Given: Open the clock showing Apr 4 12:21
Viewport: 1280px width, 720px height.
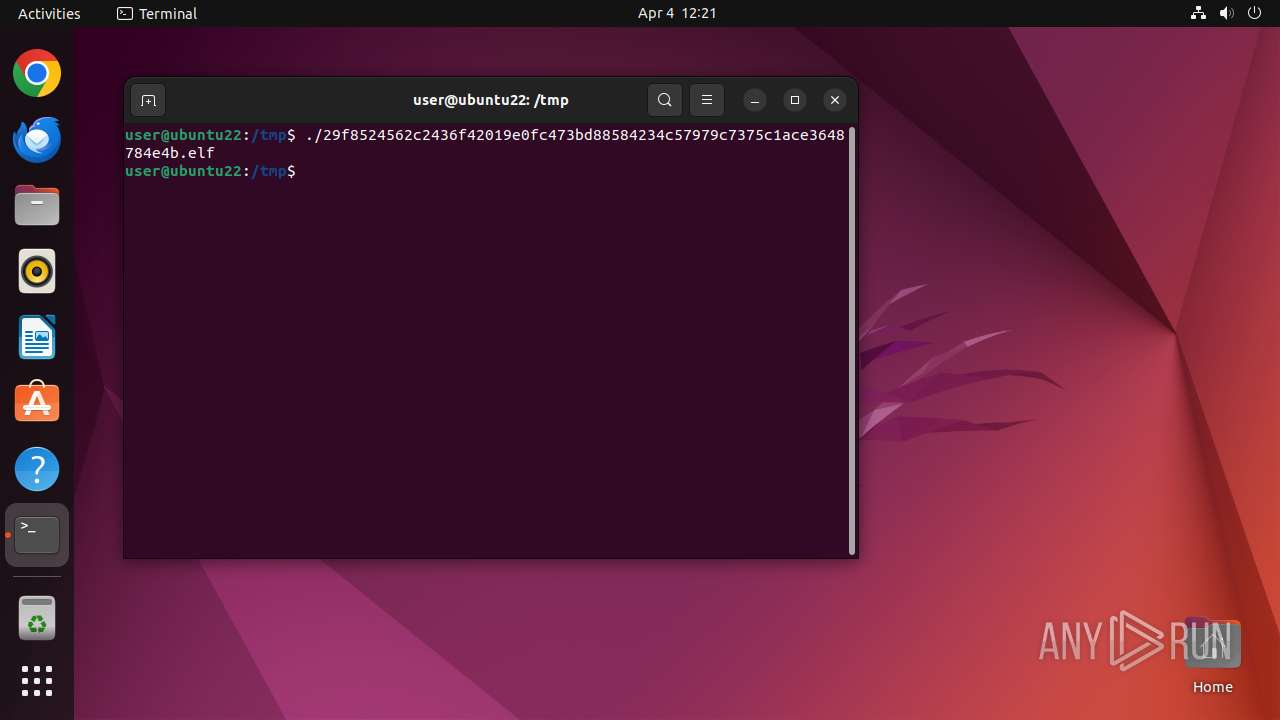Looking at the screenshot, I should coord(677,13).
